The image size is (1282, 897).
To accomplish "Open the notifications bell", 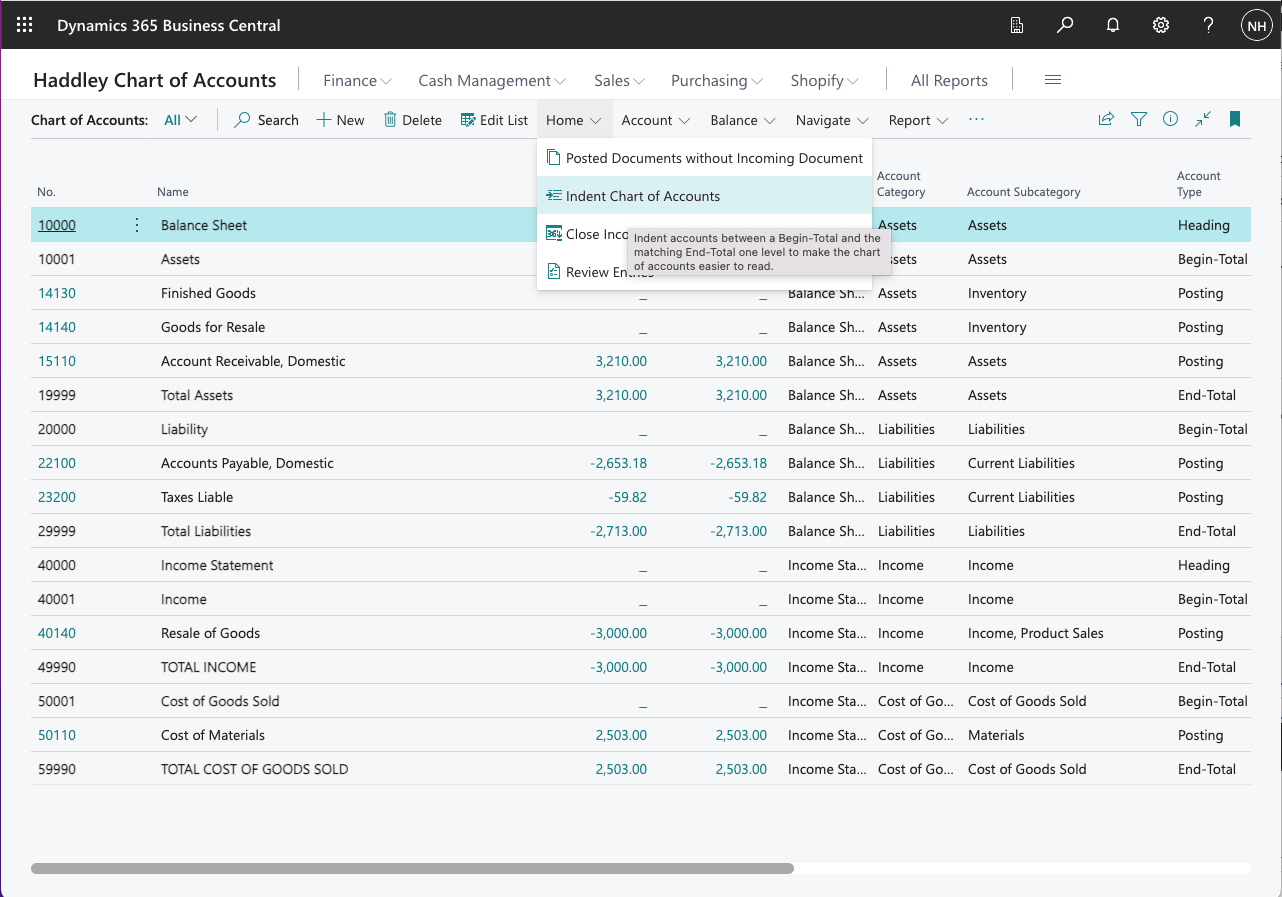I will [x=1113, y=25].
